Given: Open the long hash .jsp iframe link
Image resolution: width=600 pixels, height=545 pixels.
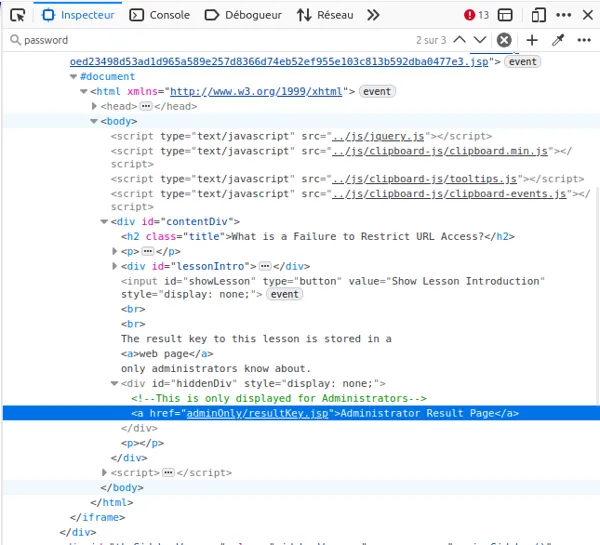Looking at the screenshot, I should [x=279, y=62].
